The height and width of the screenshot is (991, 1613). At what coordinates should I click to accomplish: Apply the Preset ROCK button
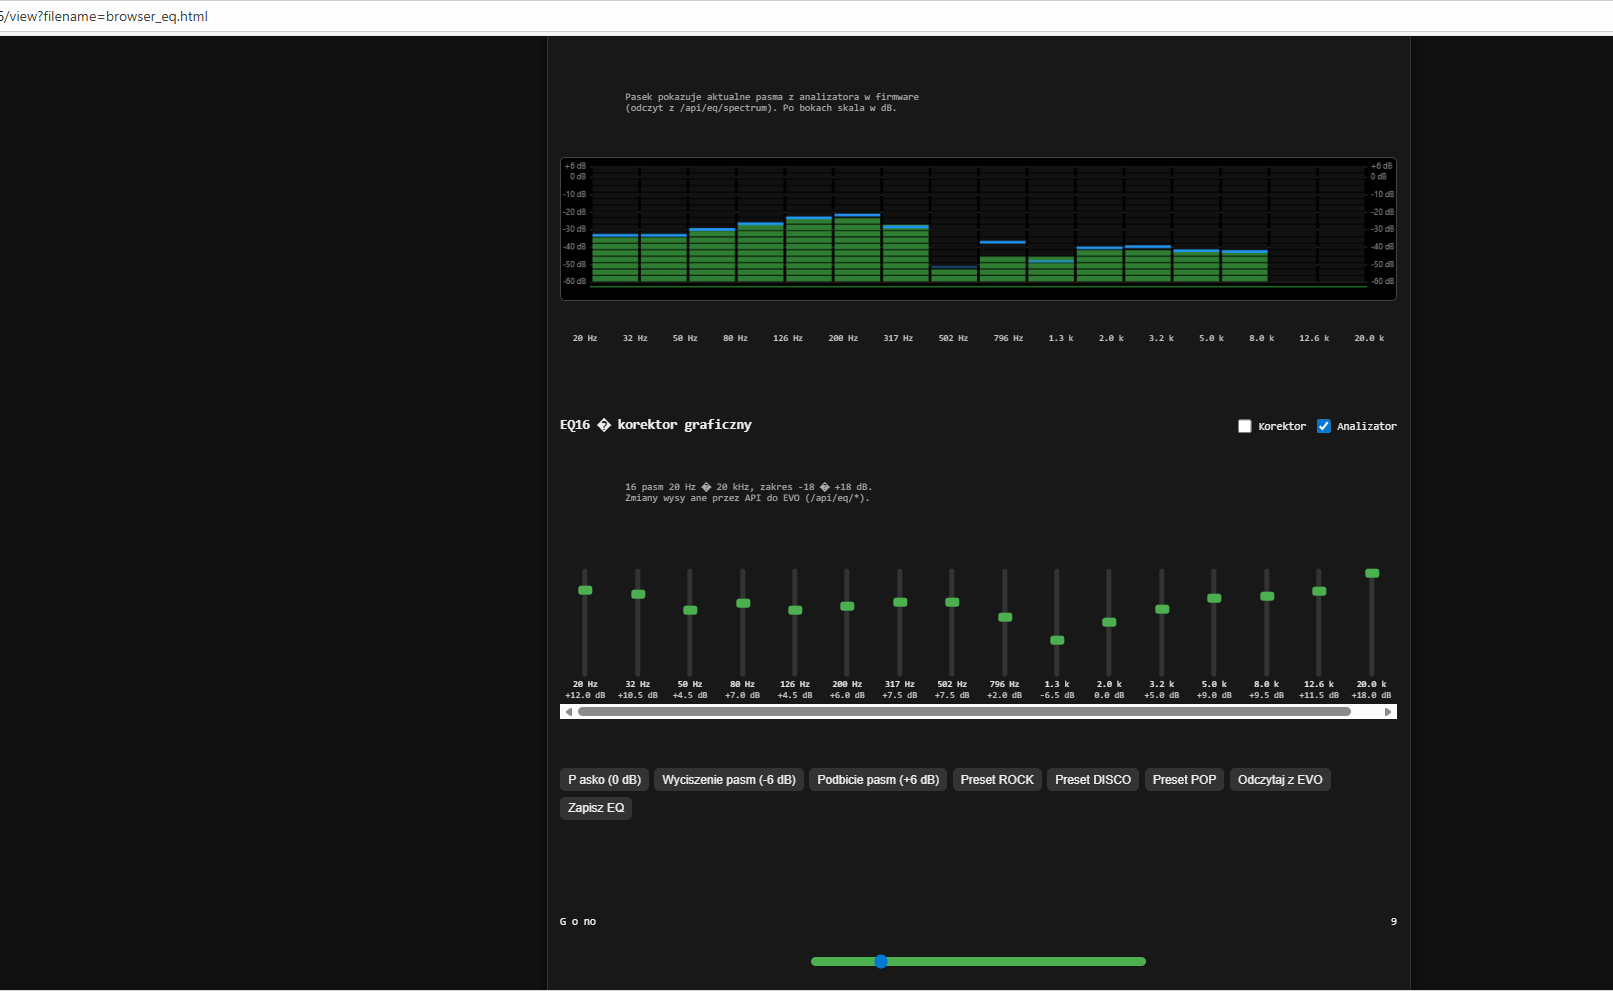click(997, 780)
